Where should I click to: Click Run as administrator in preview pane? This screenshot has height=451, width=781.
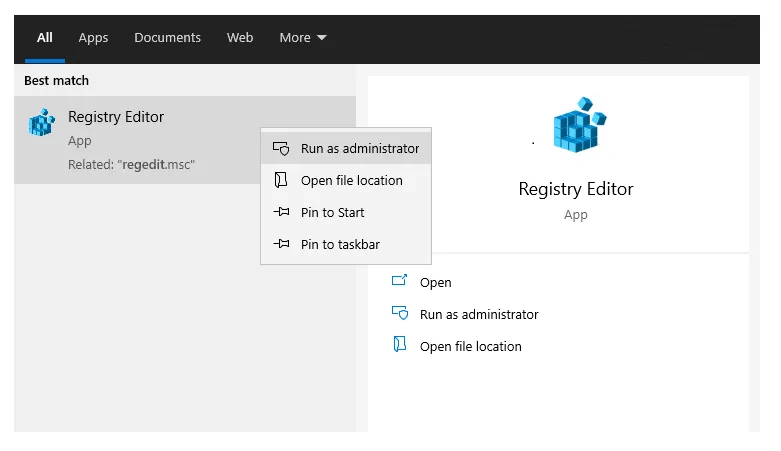tap(479, 314)
